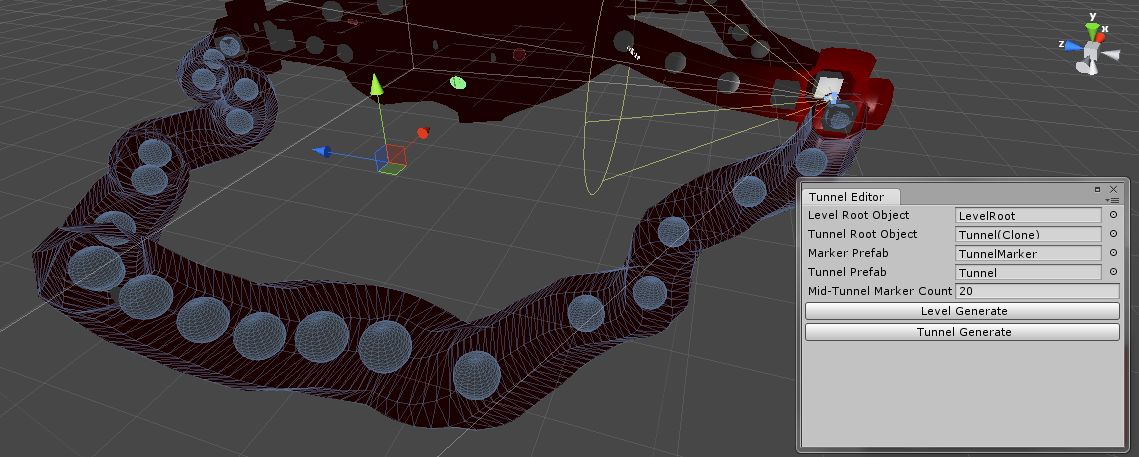
Task: Grab the blue Z-axis arrow of move gizmo
Action: 323,152
